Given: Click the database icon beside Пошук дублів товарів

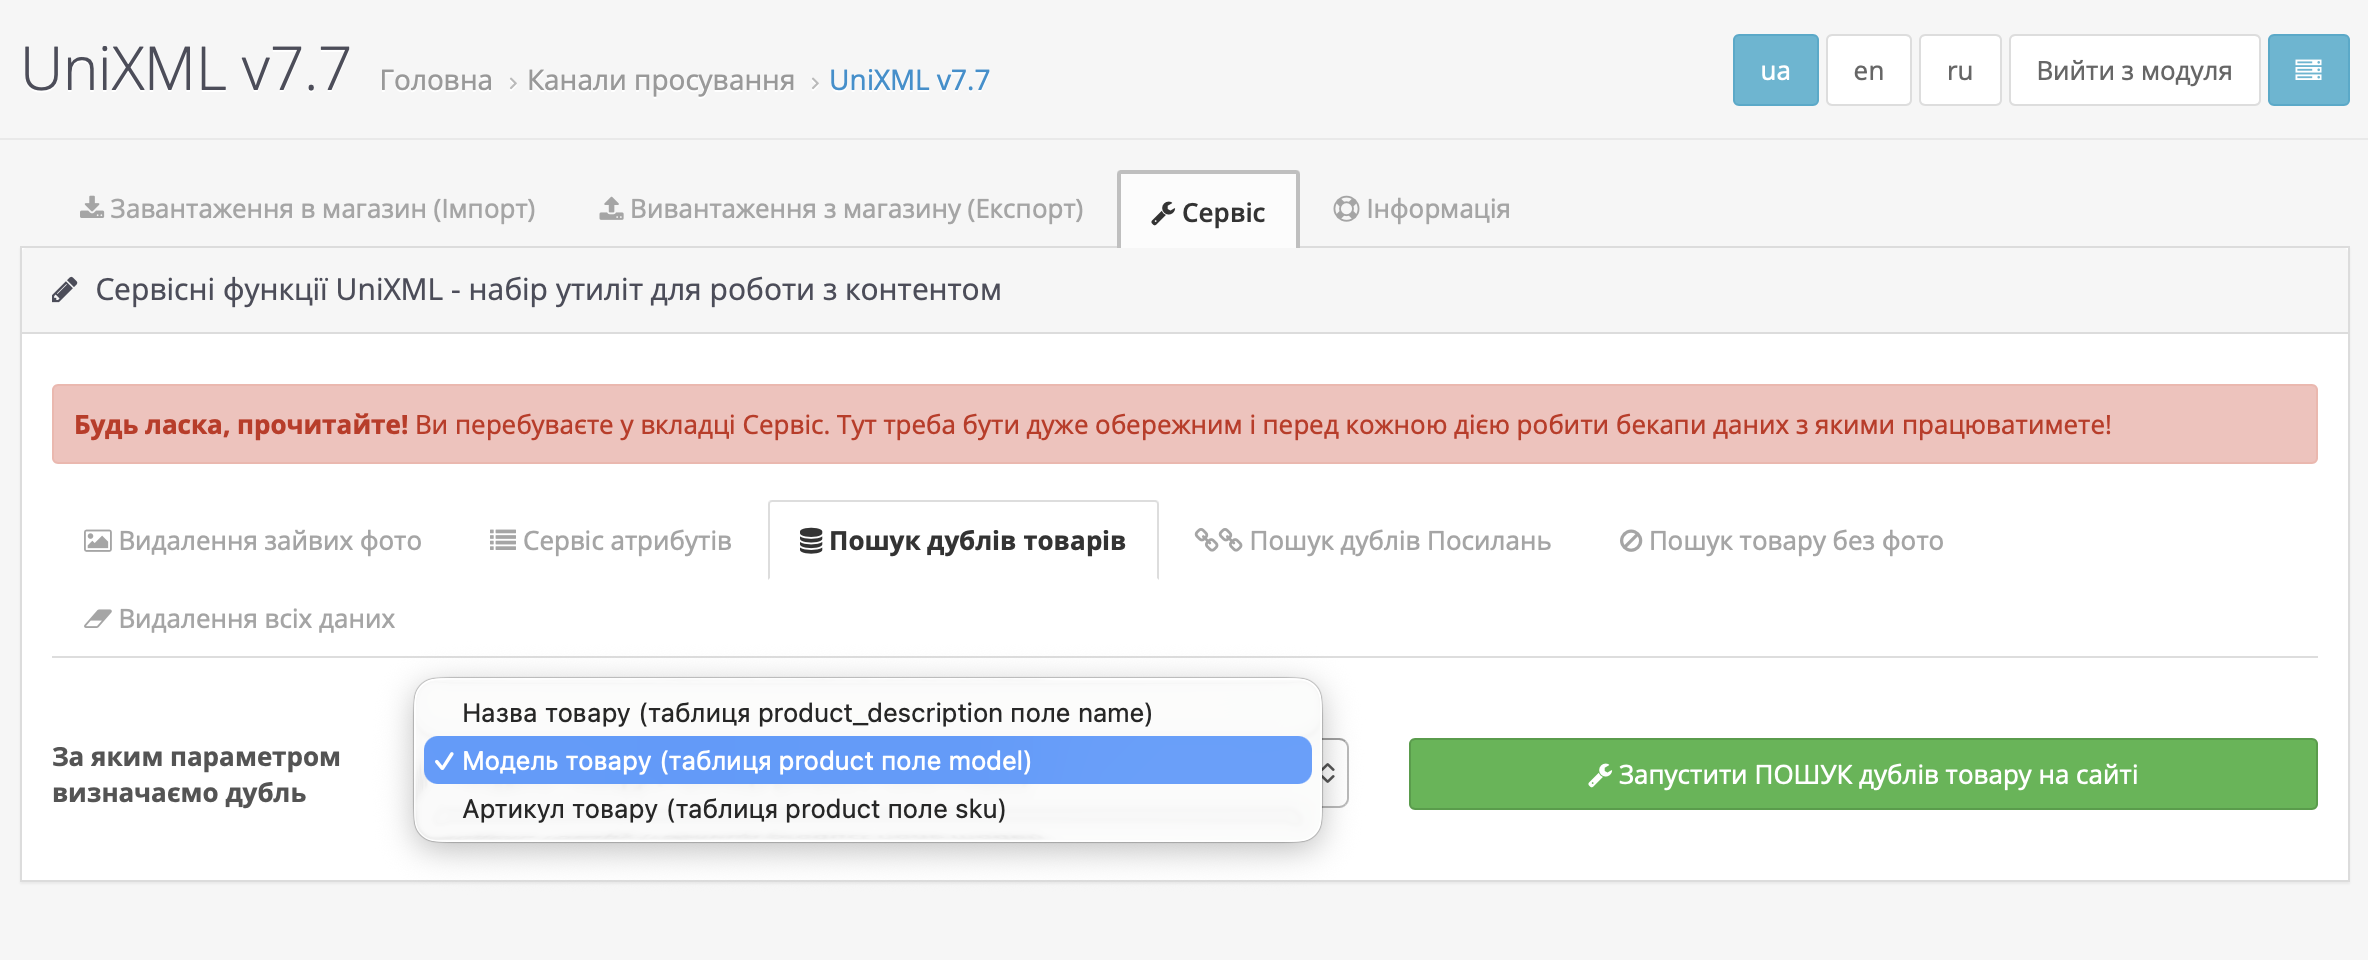Looking at the screenshot, I should (811, 541).
